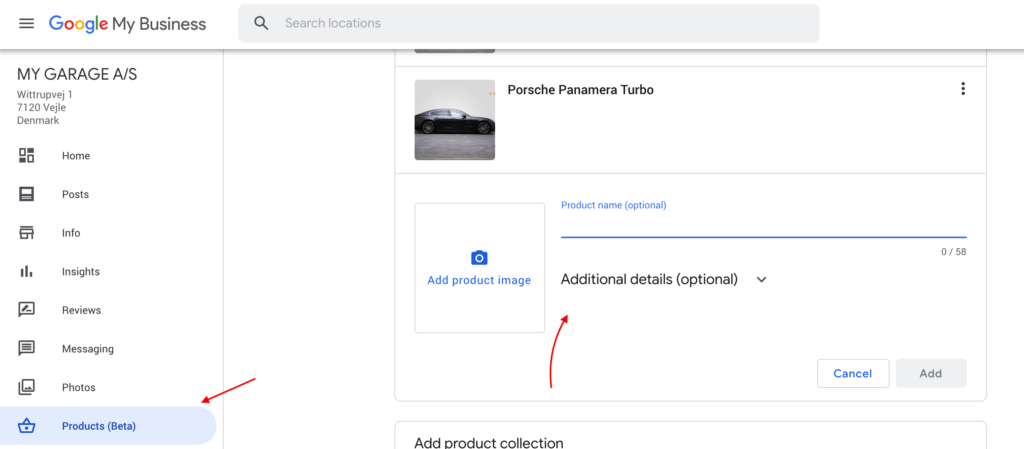This screenshot has width=1024, height=449.
Task: Click the Messaging chat icon
Action: tap(26, 348)
